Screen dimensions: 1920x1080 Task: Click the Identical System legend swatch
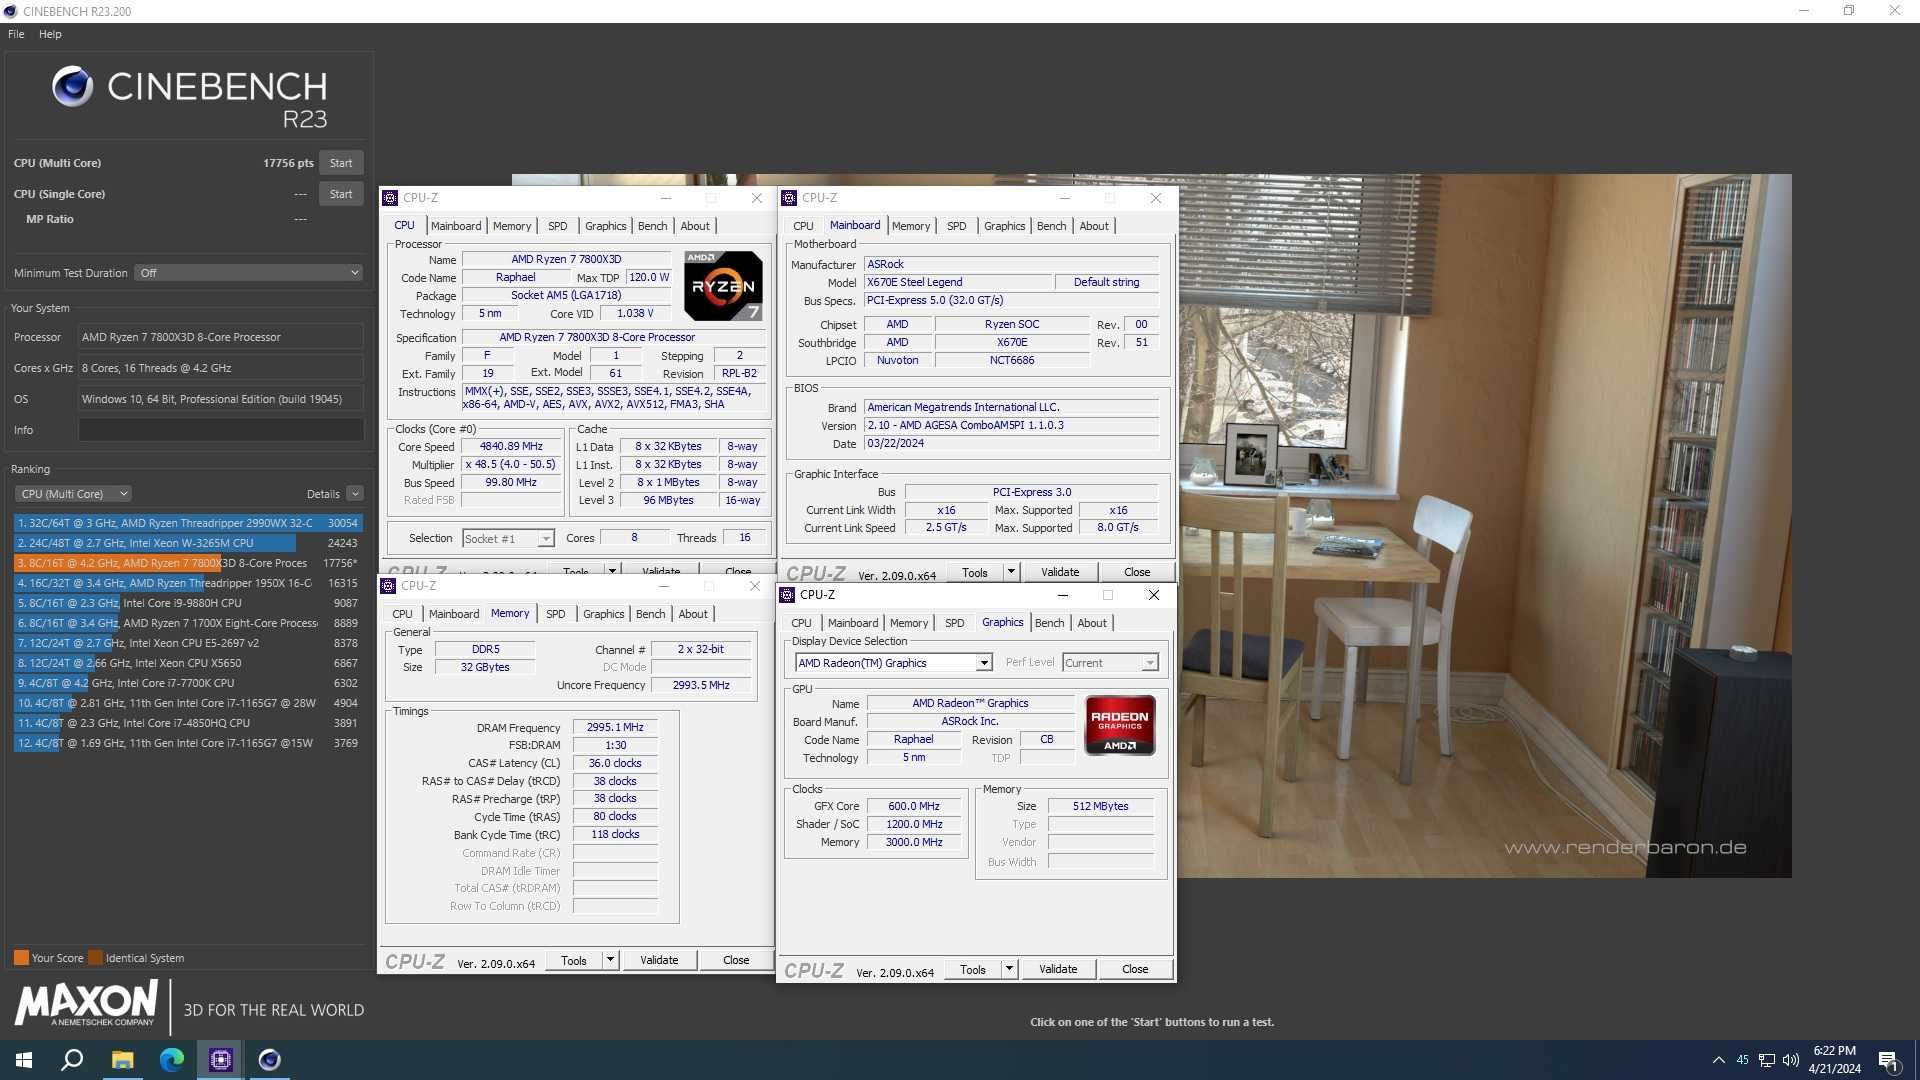pyautogui.click(x=95, y=958)
